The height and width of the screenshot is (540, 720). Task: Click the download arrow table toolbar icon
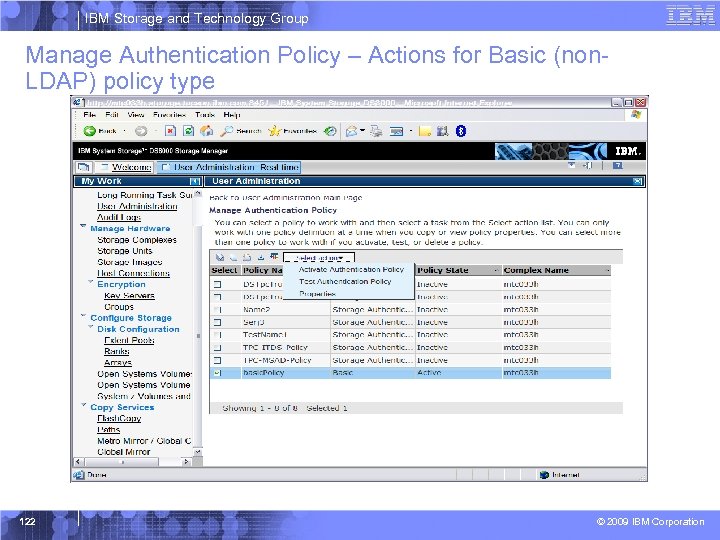pos(261,258)
